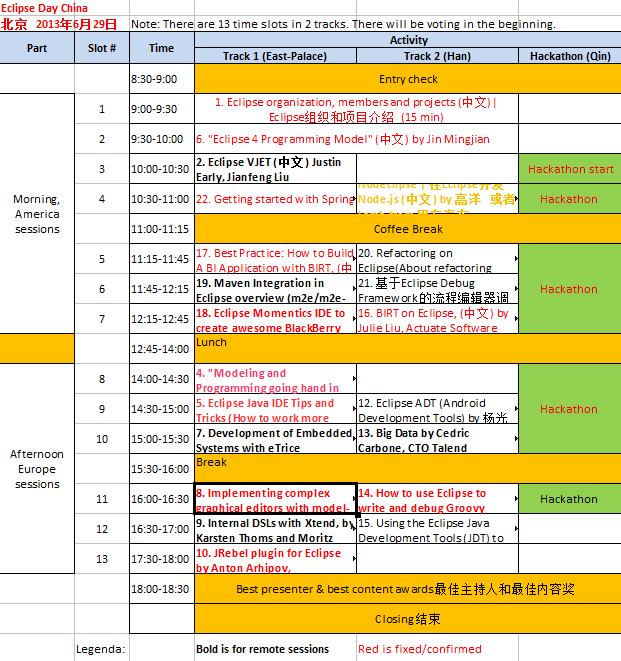Click the "9:30-10:00" time cell
Image resolution: width=621 pixels, height=661 pixels.
pyautogui.click(x=161, y=139)
